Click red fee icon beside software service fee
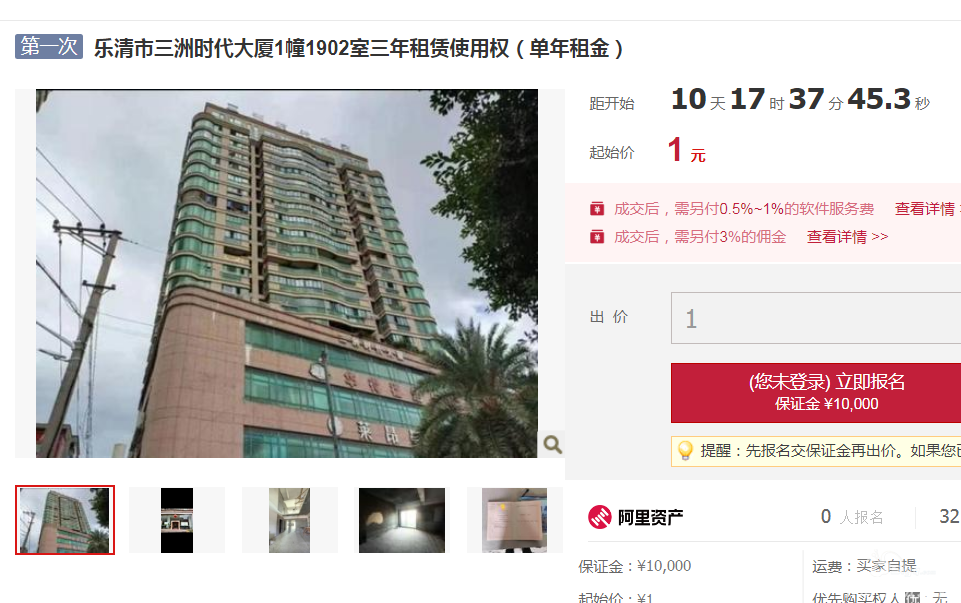961x603 pixels. [597, 209]
